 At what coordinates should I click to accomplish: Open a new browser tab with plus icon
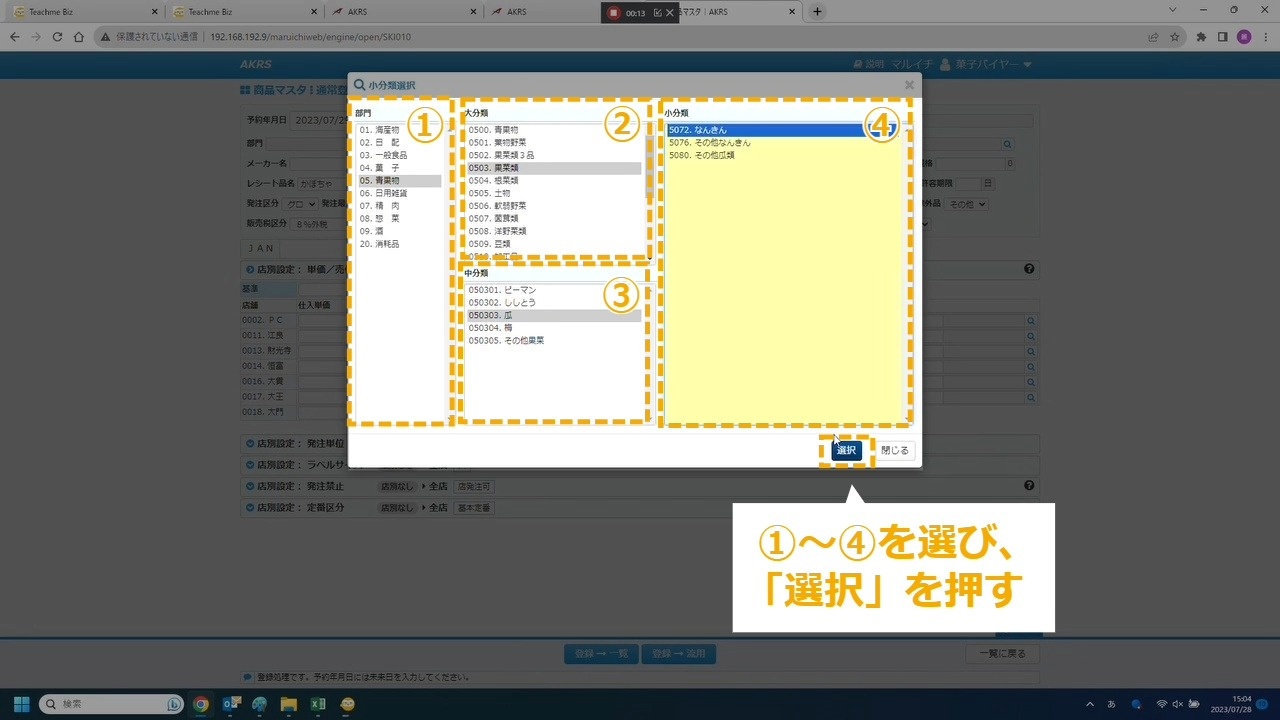tap(817, 12)
